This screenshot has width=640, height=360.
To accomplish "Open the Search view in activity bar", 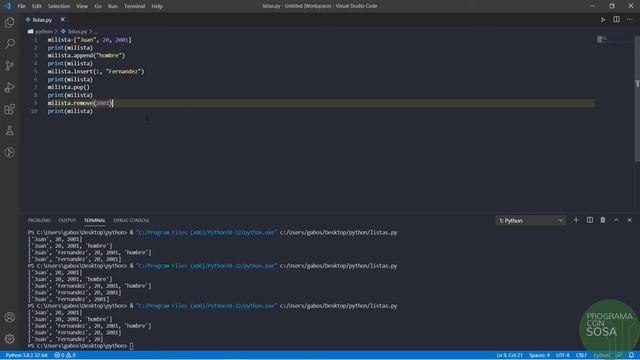I will (9, 44).
